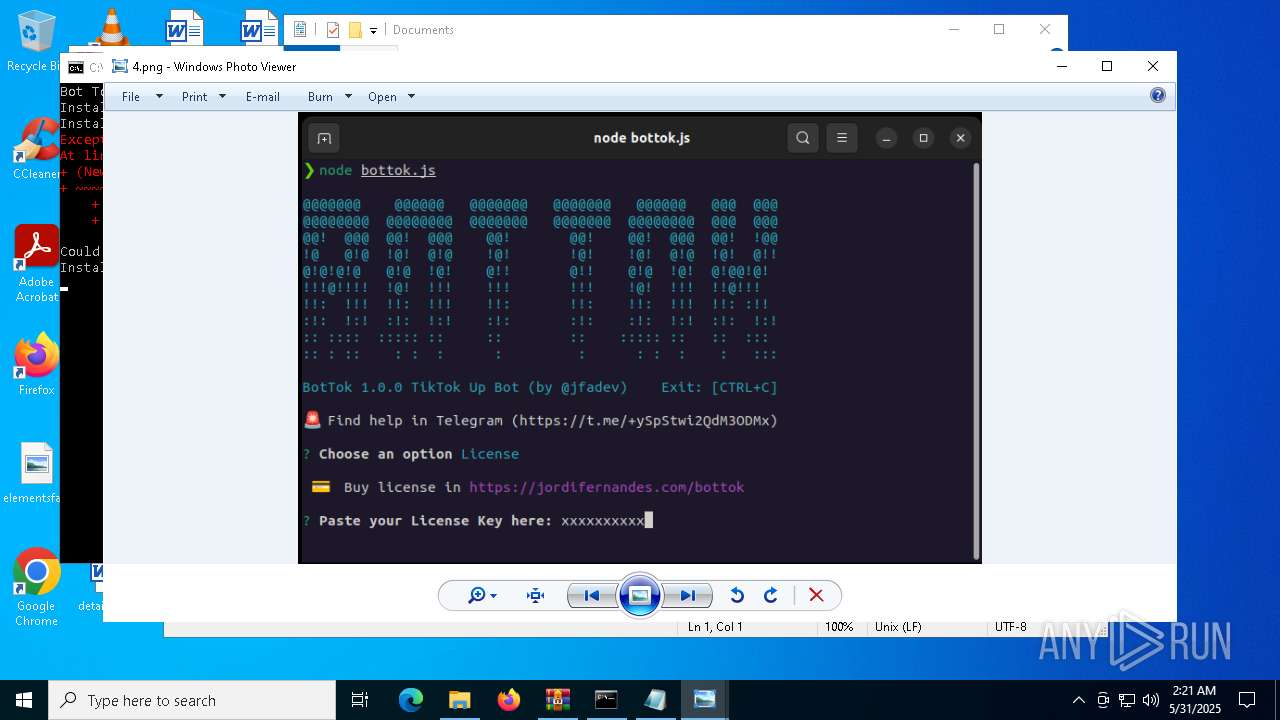Screen dimensions: 1280x720
Task: Switch to Notepad on the taskbar
Action: coord(655,700)
